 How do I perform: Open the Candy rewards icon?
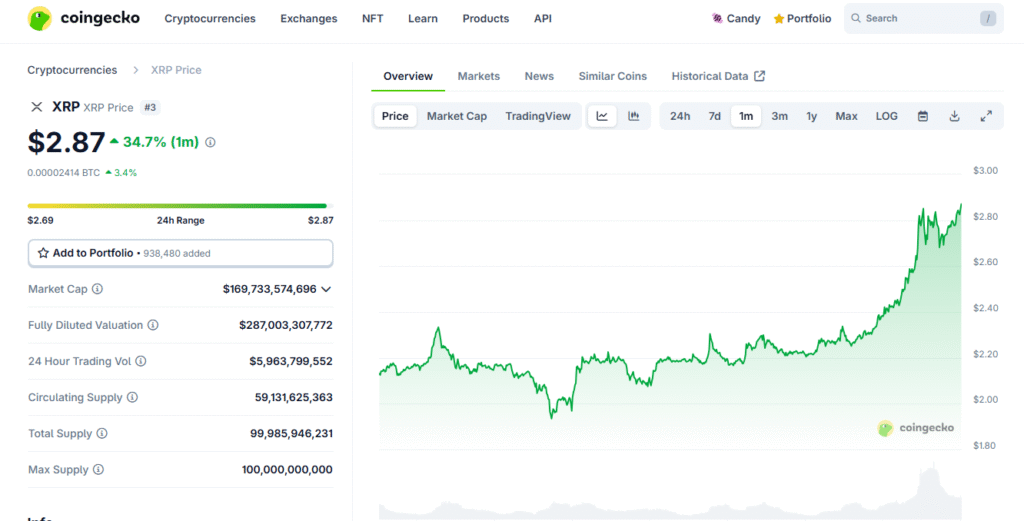(716, 18)
